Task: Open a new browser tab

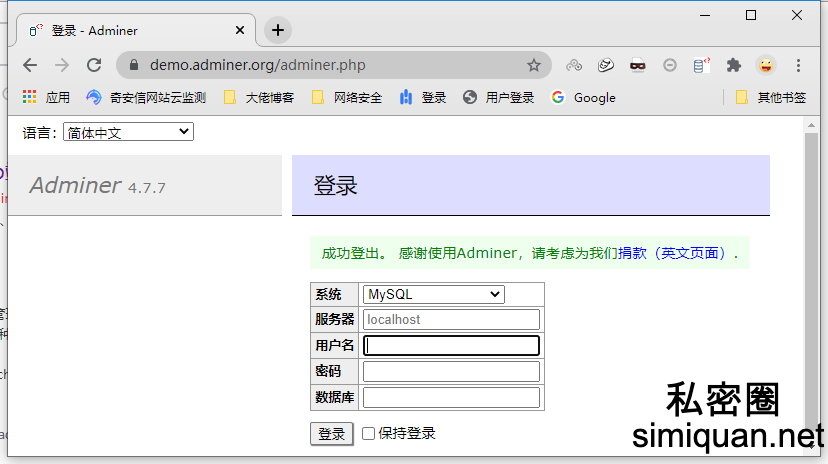Action: click(x=278, y=30)
